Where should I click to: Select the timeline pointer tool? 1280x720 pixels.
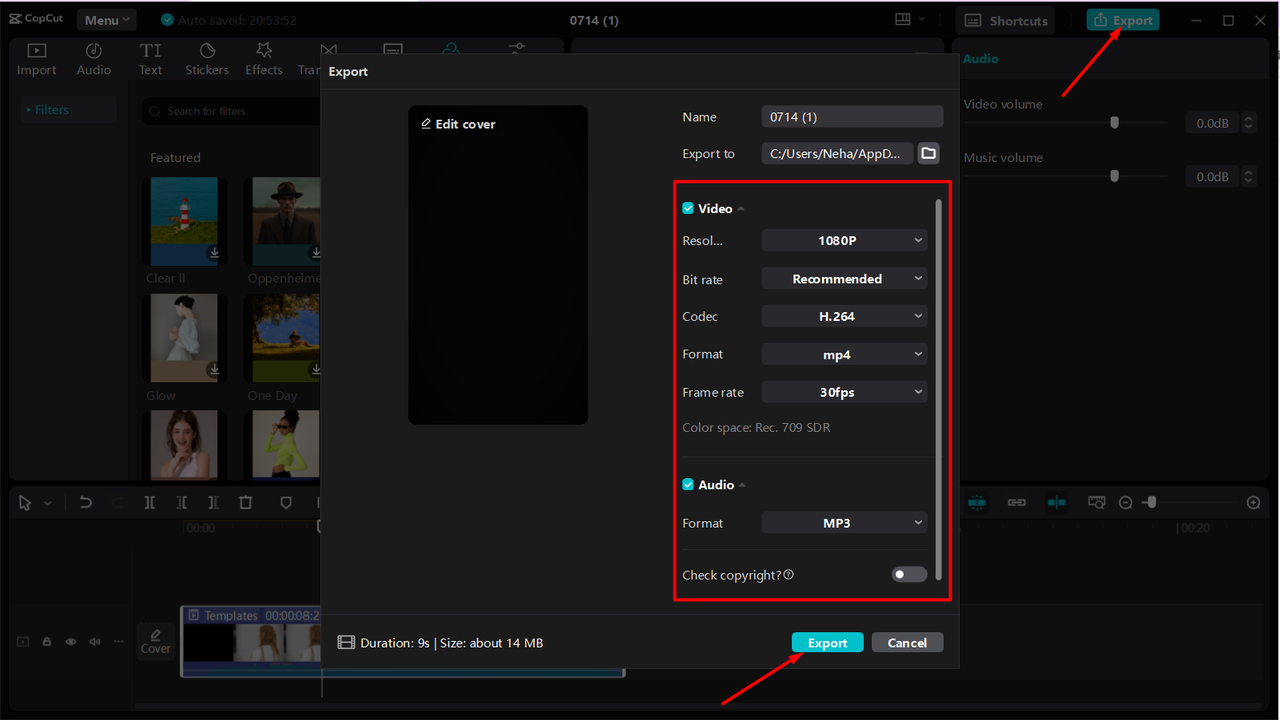25,503
